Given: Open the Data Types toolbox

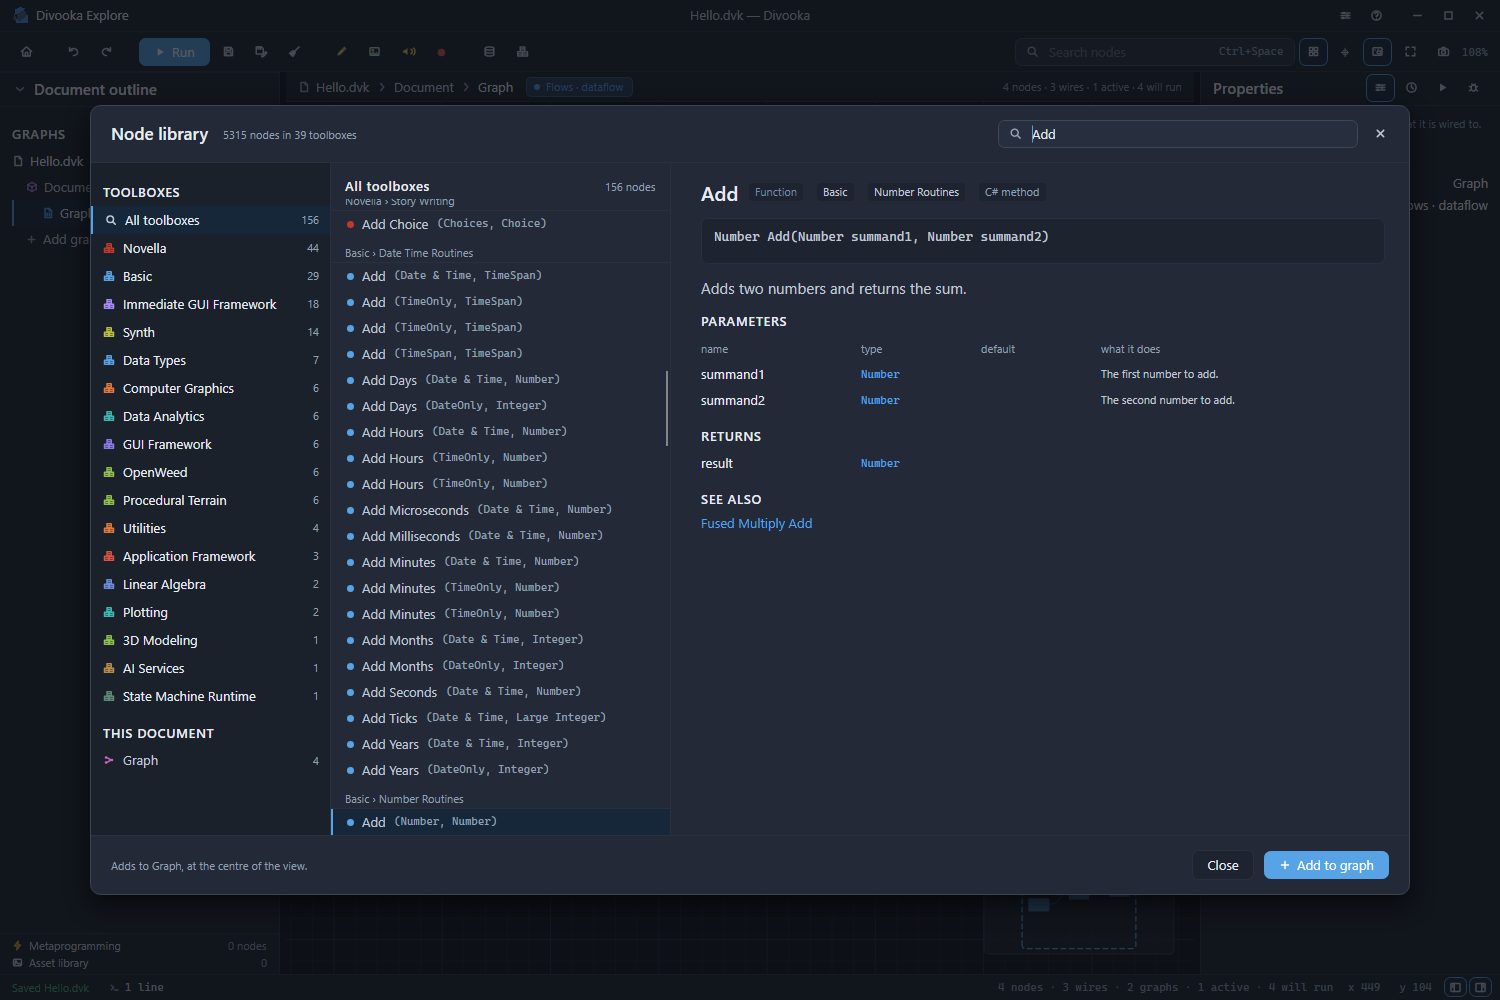Looking at the screenshot, I should point(211,360).
